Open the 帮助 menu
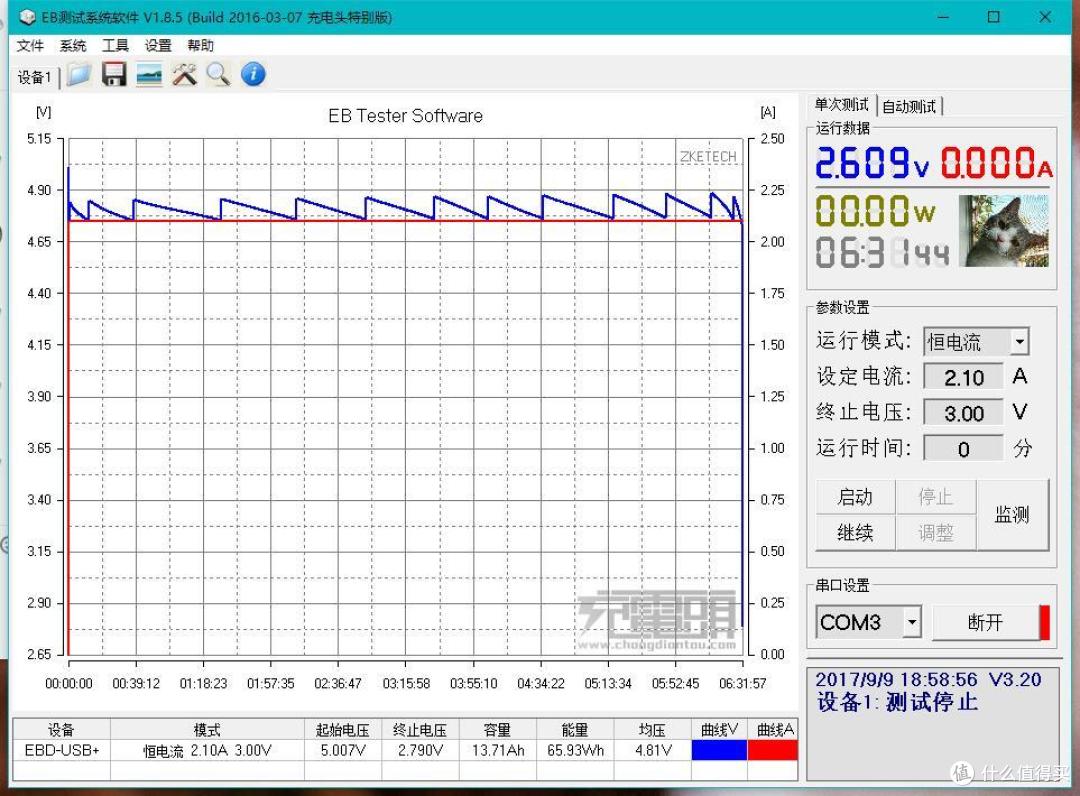This screenshot has height=796, width=1080. coord(200,45)
